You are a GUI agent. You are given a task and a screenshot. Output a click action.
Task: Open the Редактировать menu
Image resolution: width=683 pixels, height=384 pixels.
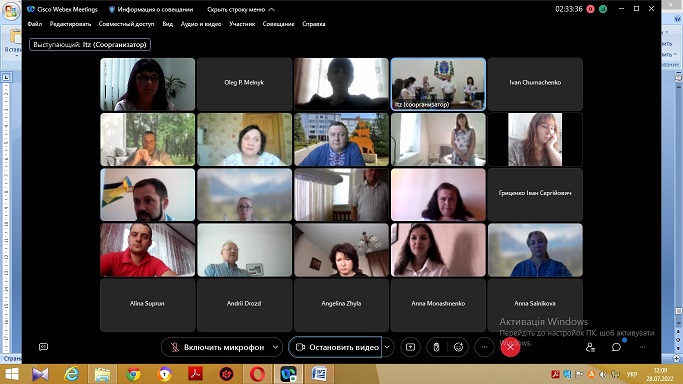click(x=70, y=24)
